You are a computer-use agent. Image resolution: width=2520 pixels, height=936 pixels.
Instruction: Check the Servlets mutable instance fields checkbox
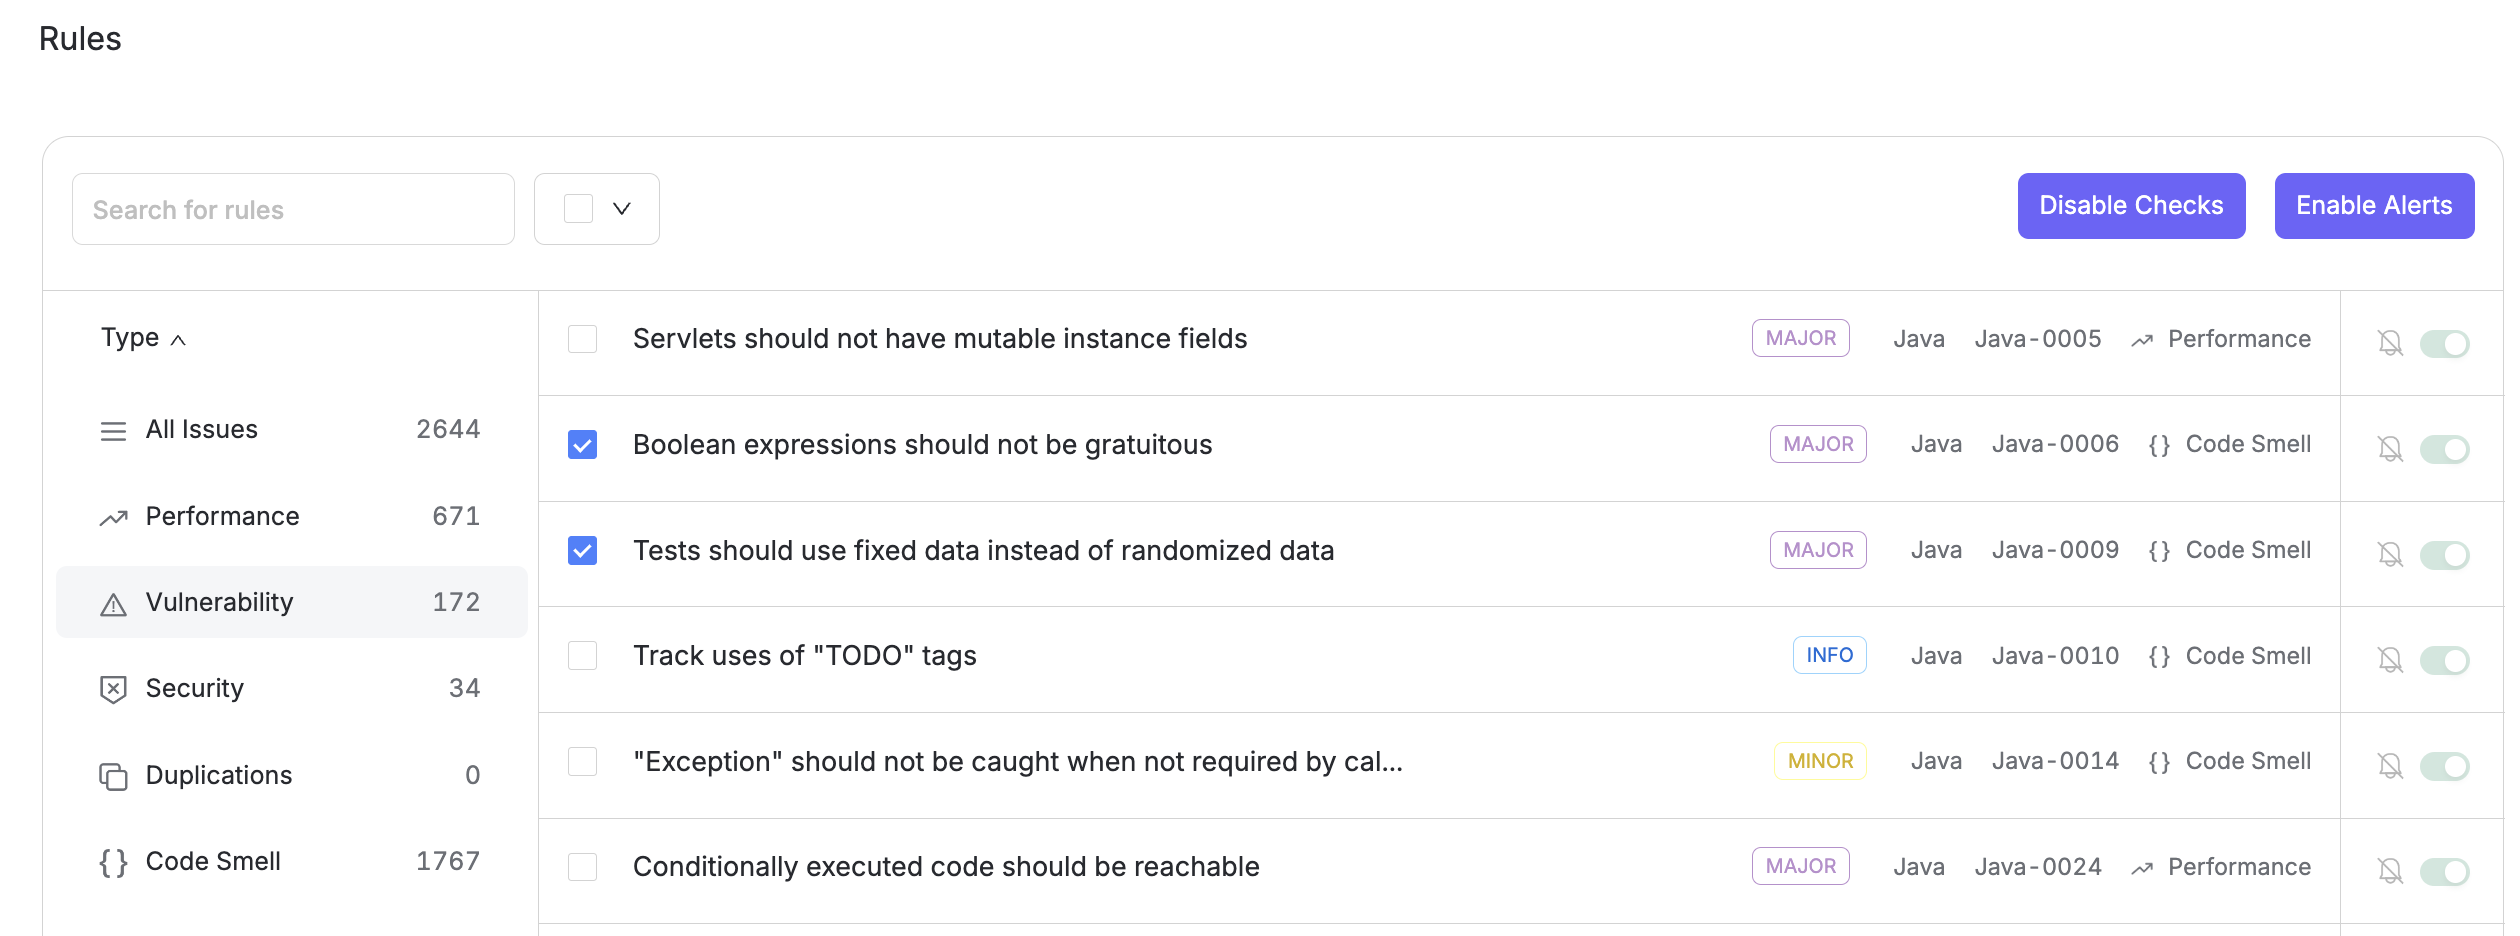pyautogui.click(x=582, y=339)
